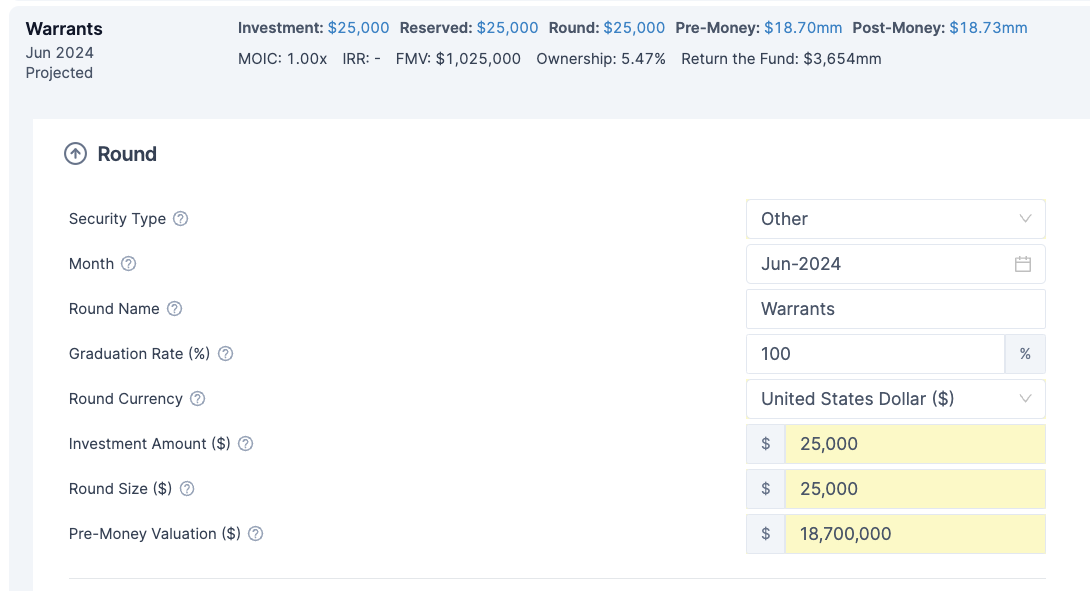Image resolution: width=1090 pixels, height=591 pixels.
Task: Open the Round Currency dropdown
Action: click(x=895, y=399)
